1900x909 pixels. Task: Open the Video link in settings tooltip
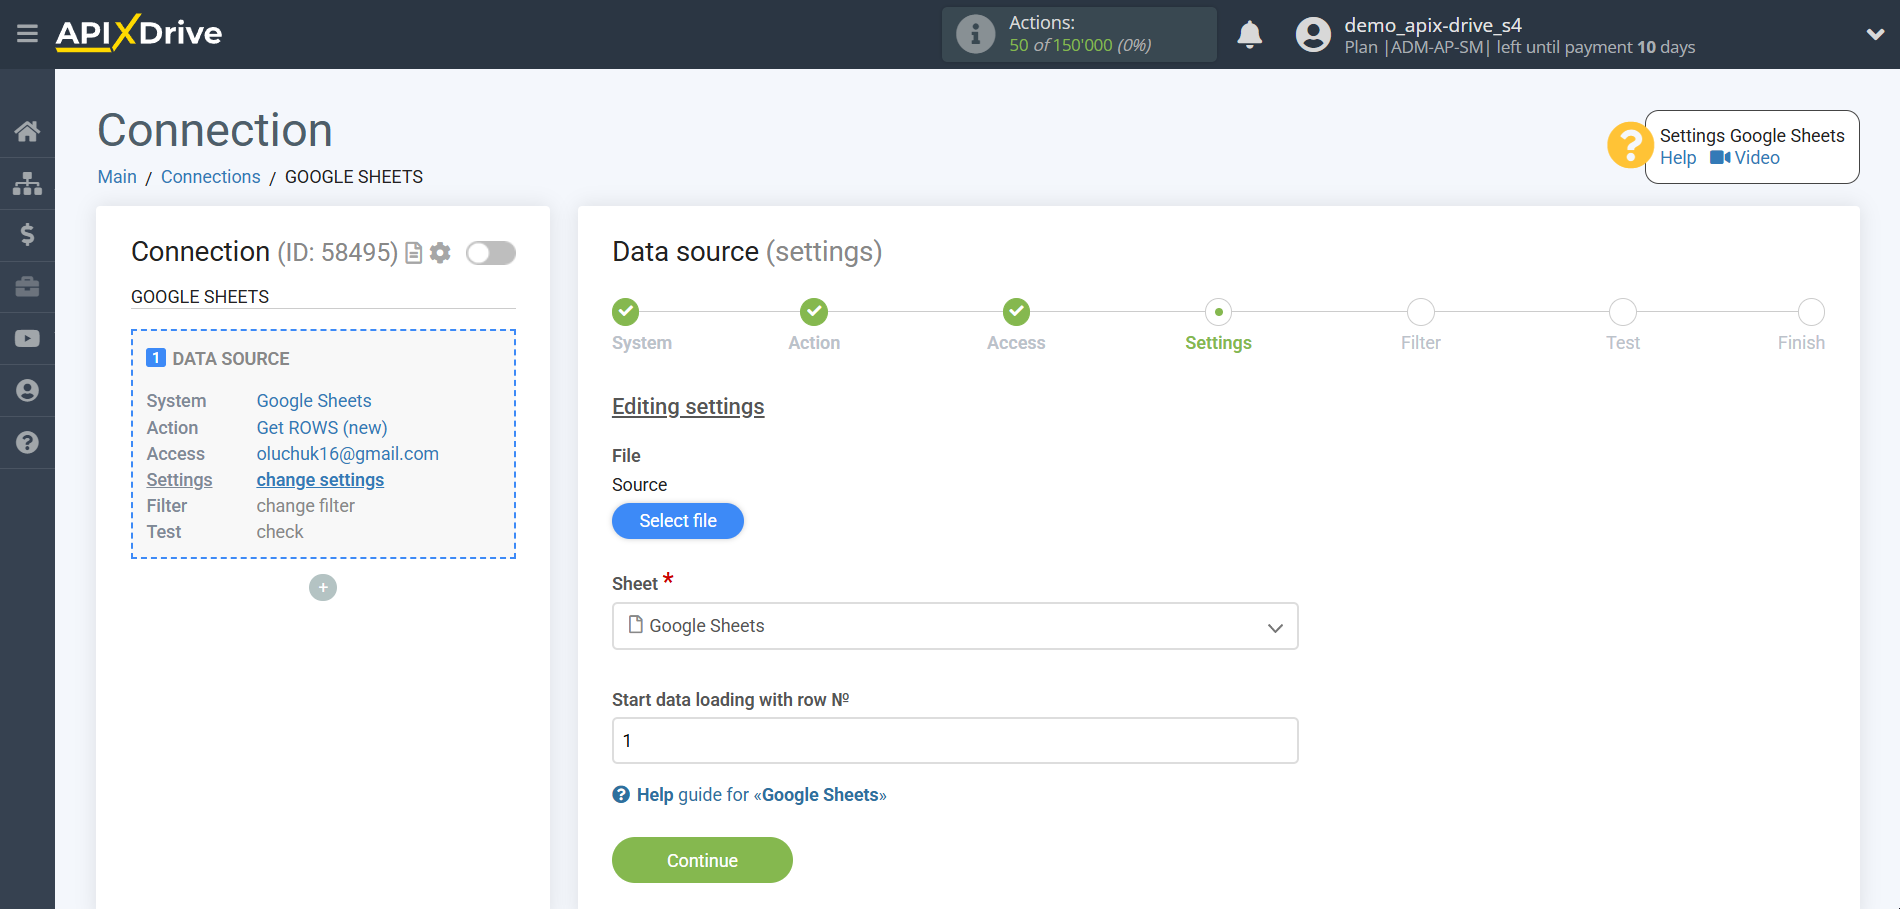[x=1745, y=158]
